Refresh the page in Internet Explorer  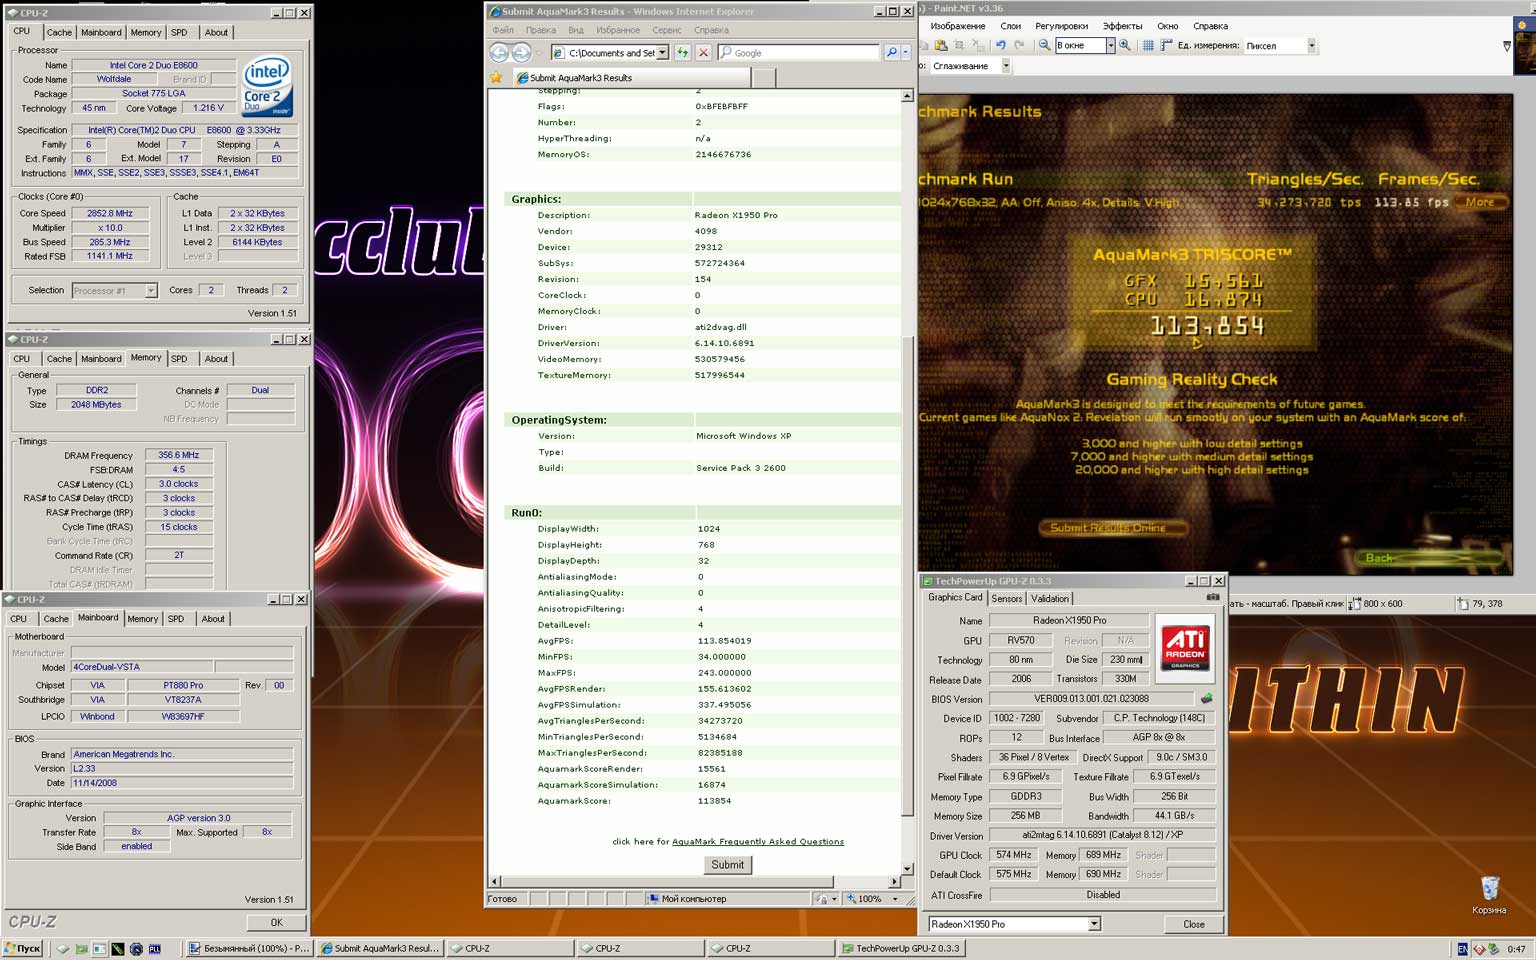682,52
